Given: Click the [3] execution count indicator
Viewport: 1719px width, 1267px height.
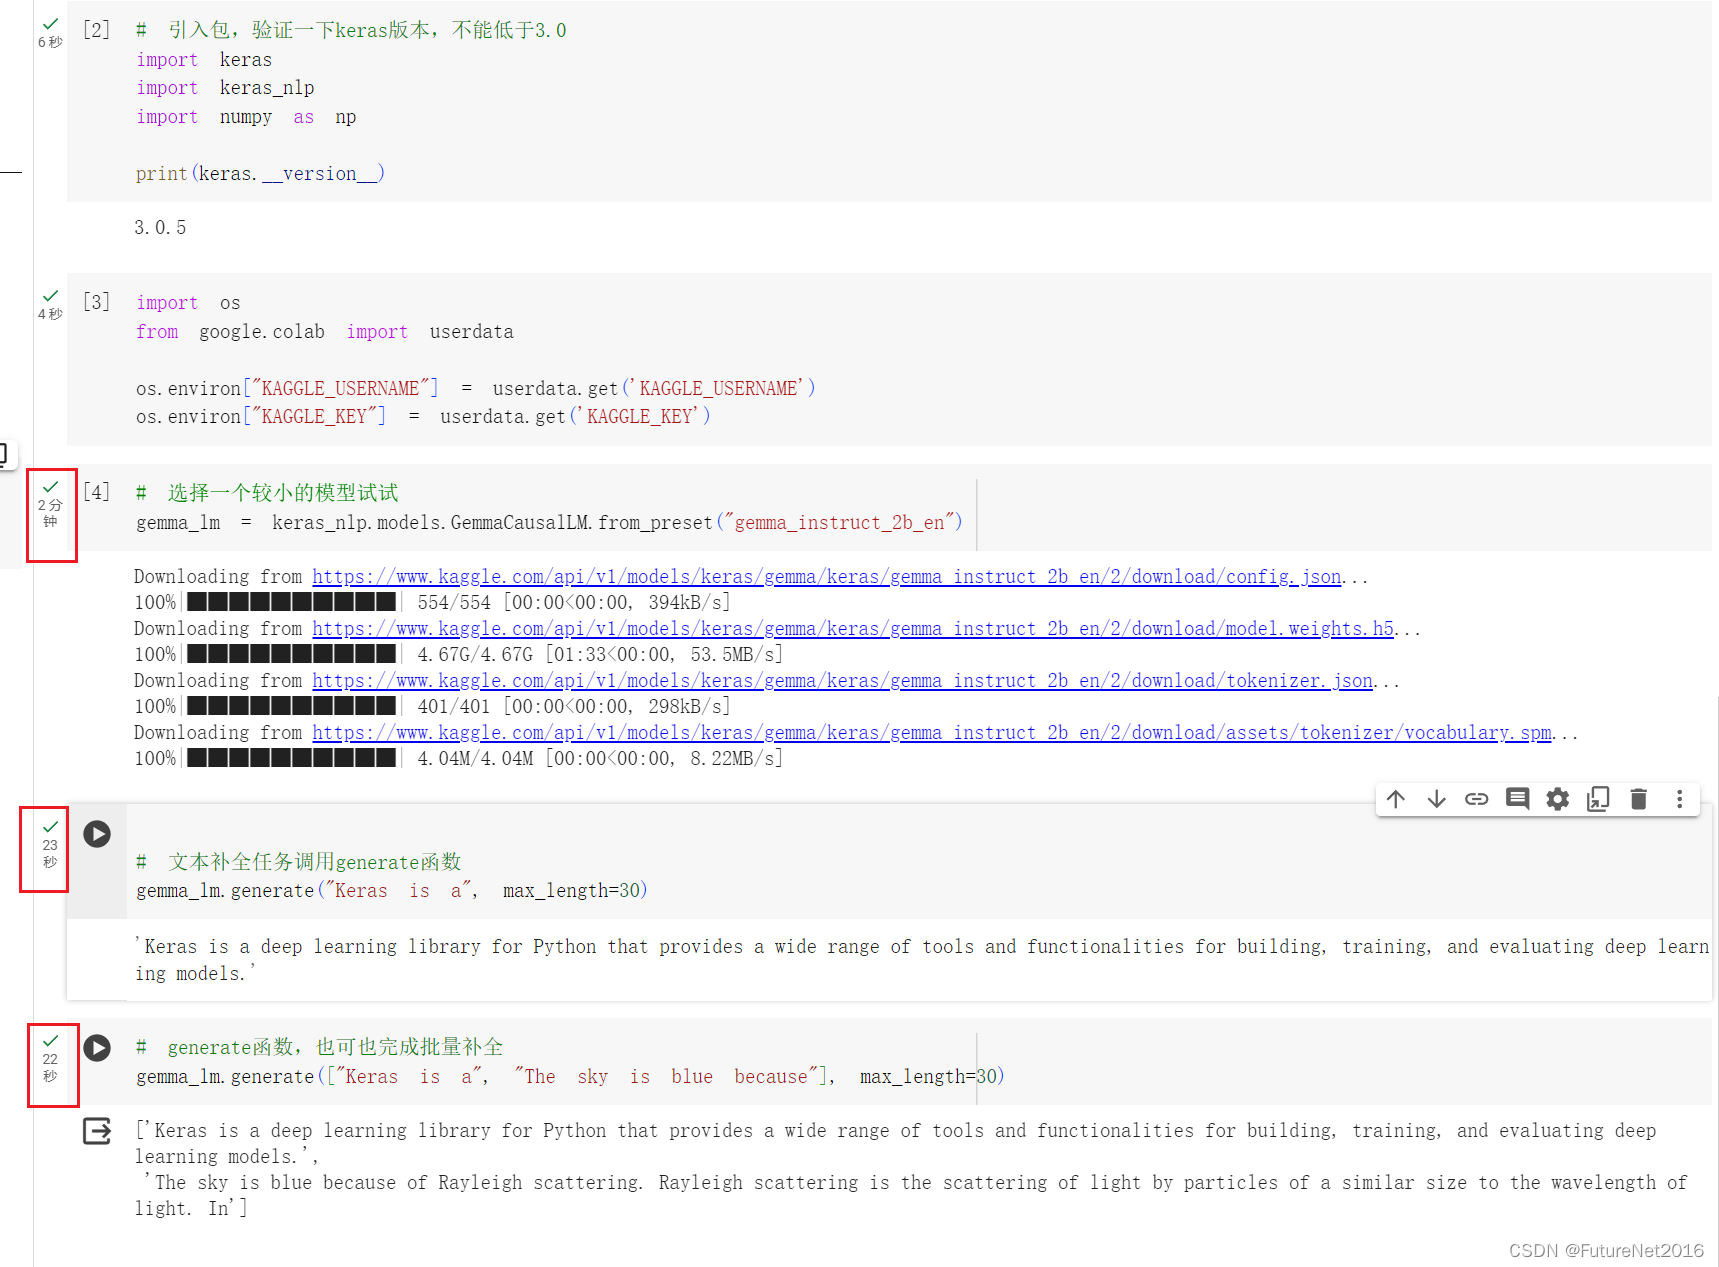Looking at the screenshot, I should [x=97, y=301].
